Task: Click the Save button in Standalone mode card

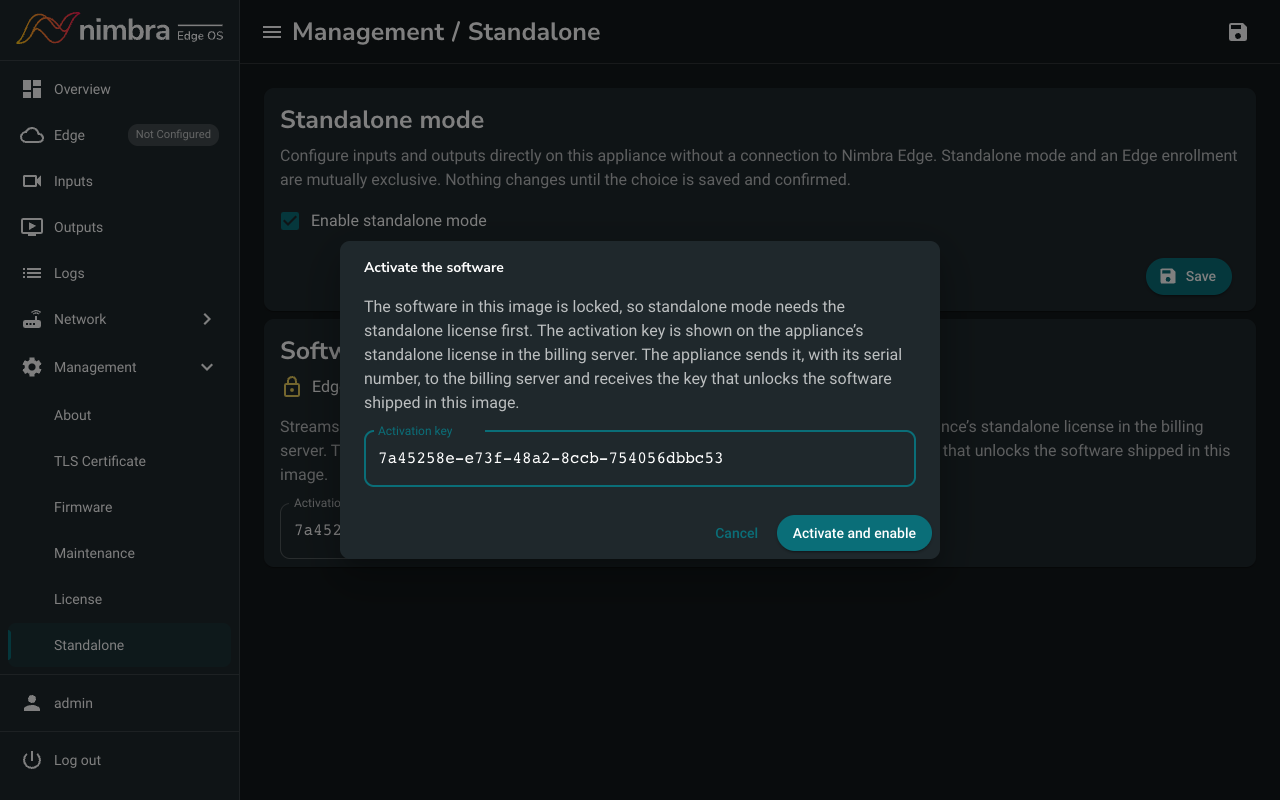Action: point(1188,276)
